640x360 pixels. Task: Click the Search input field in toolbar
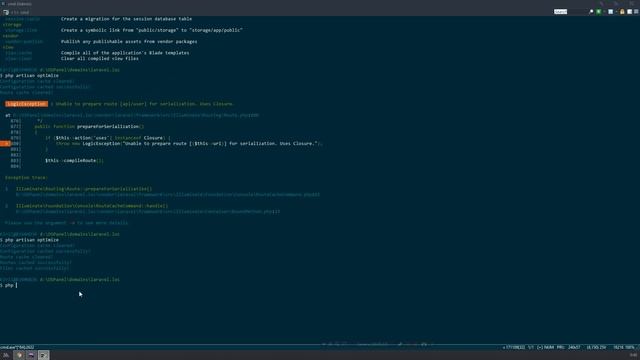571,12
